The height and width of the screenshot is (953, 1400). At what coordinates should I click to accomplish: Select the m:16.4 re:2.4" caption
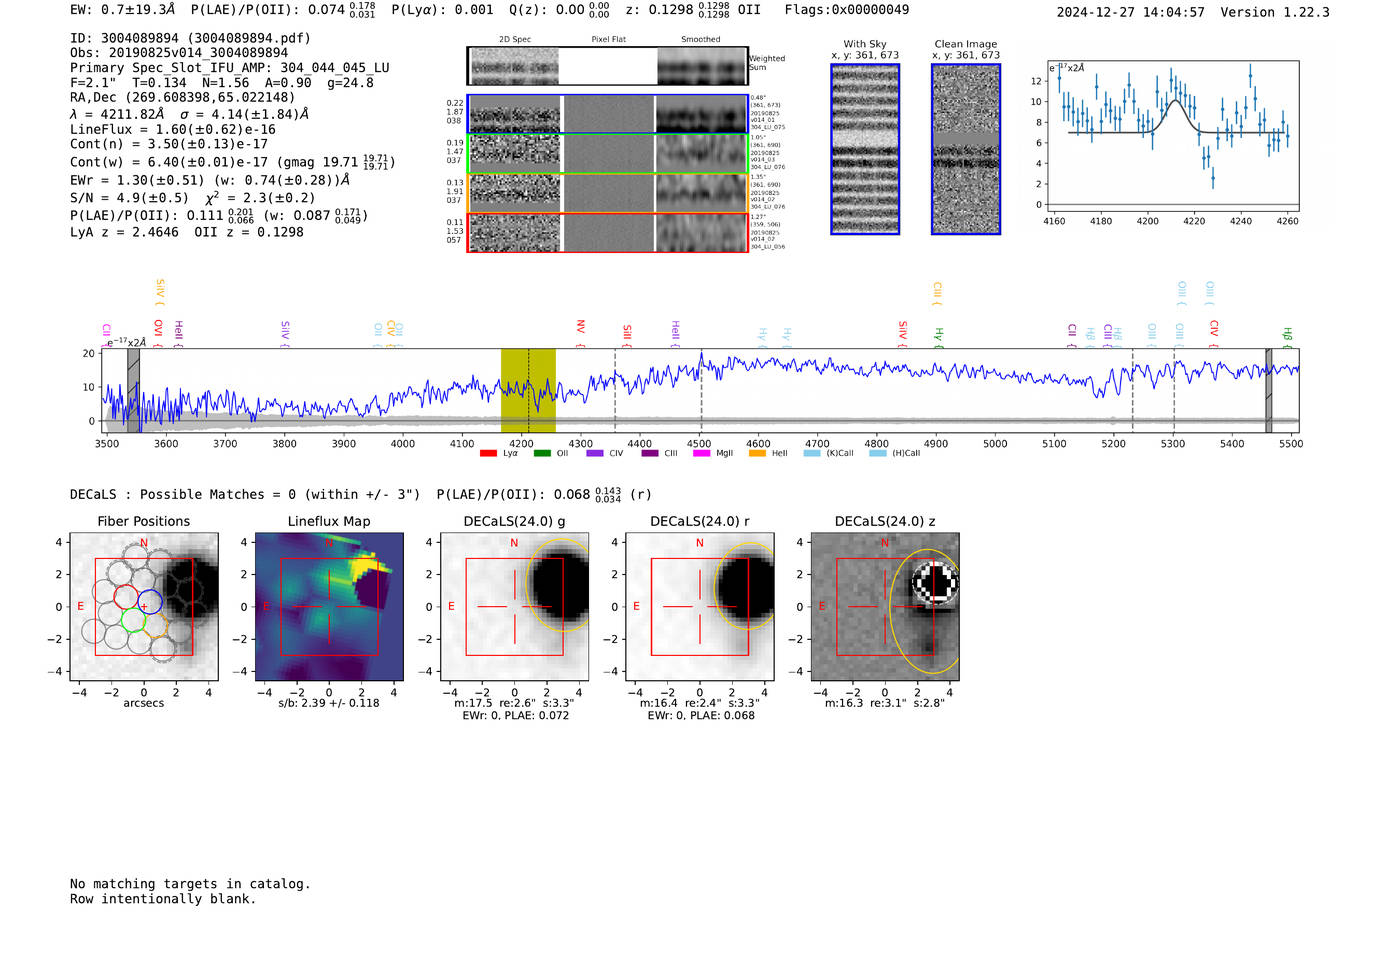pyautogui.click(x=700, y=703)
